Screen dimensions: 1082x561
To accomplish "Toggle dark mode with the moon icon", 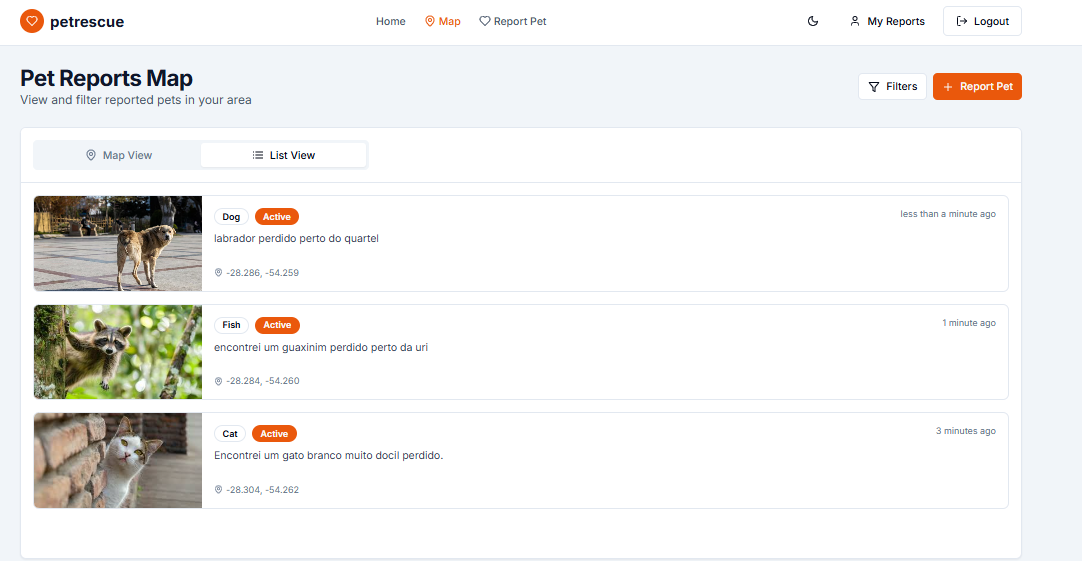I will (813, 21).
